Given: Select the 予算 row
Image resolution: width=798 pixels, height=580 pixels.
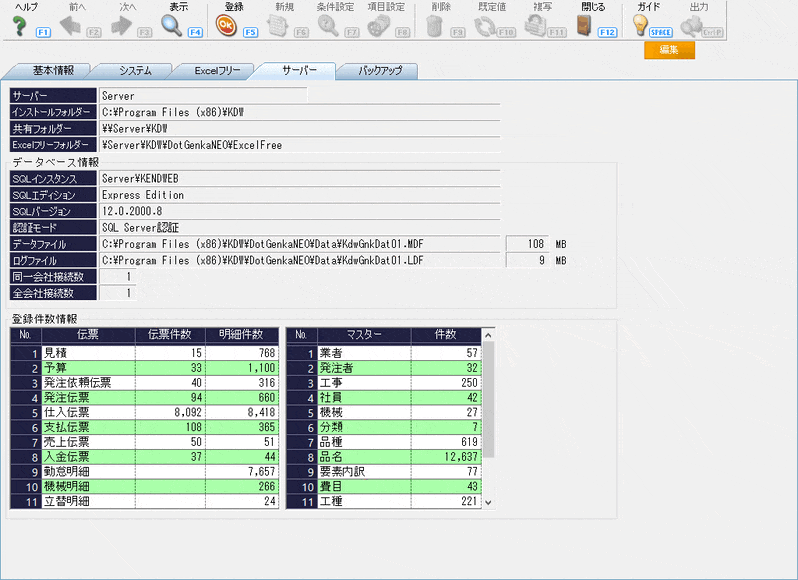Looking at the screenshot, I should click(x=145, y=368).
